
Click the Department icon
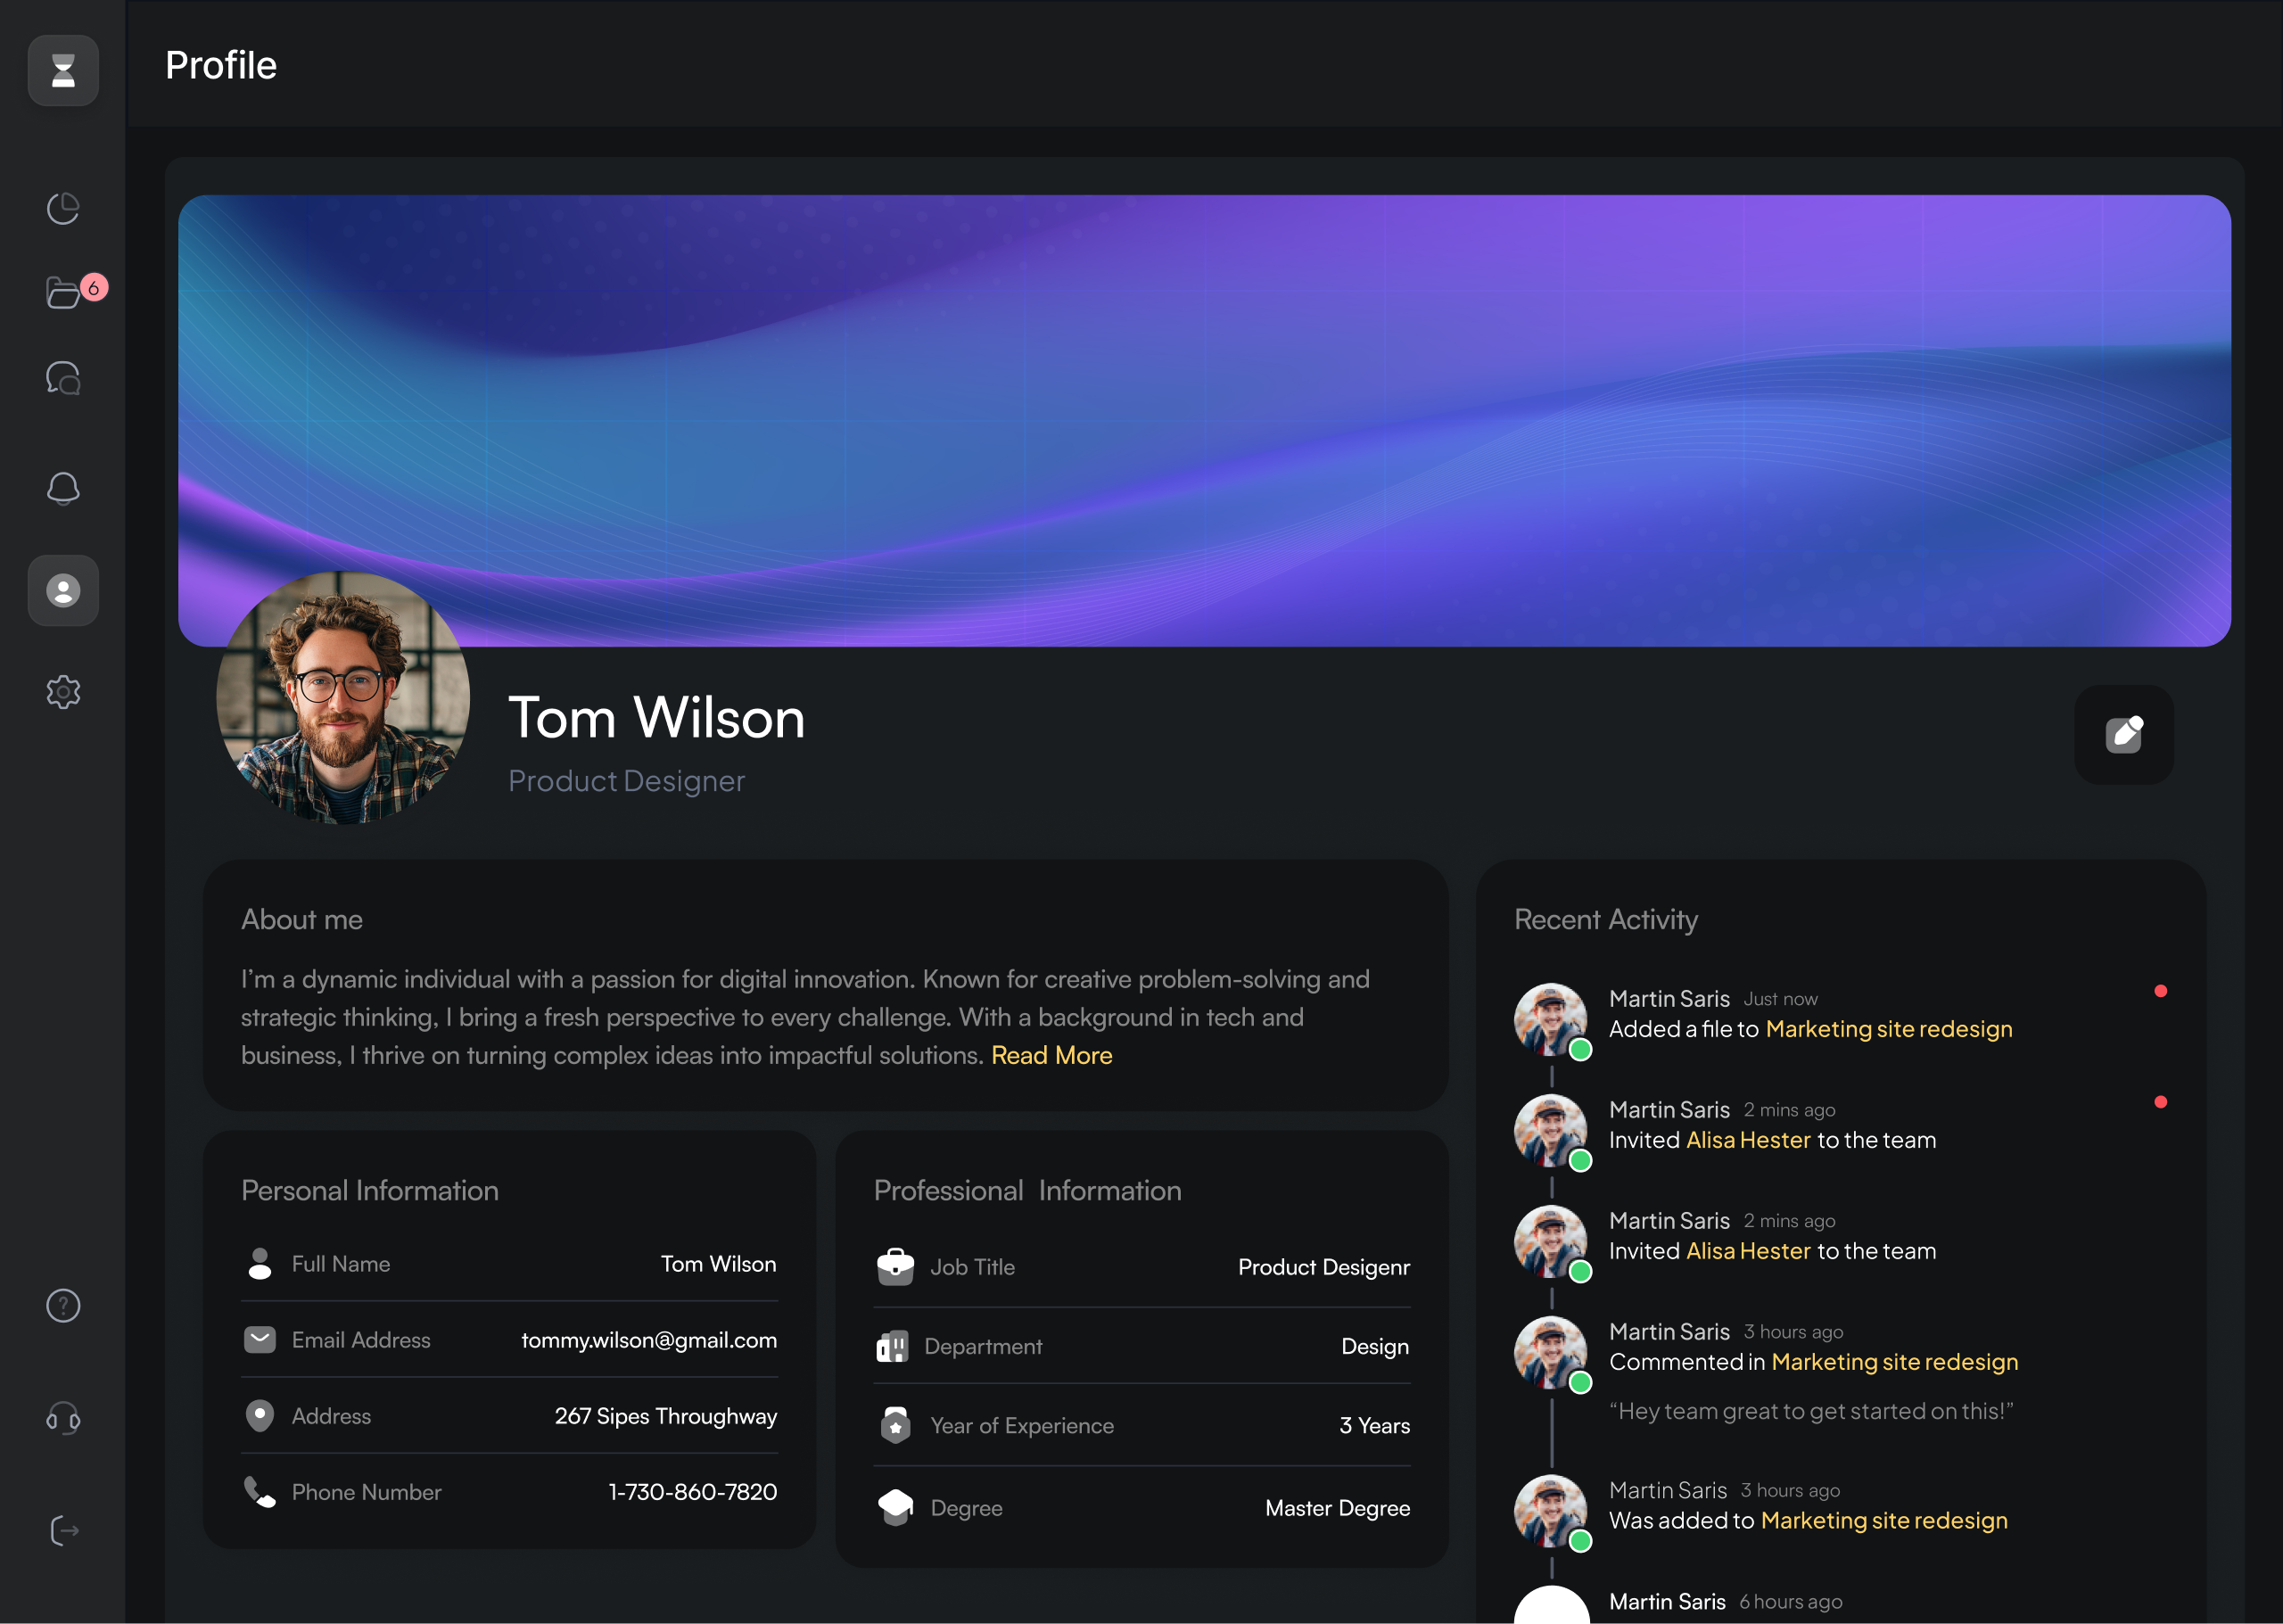tap(892, 1346)
